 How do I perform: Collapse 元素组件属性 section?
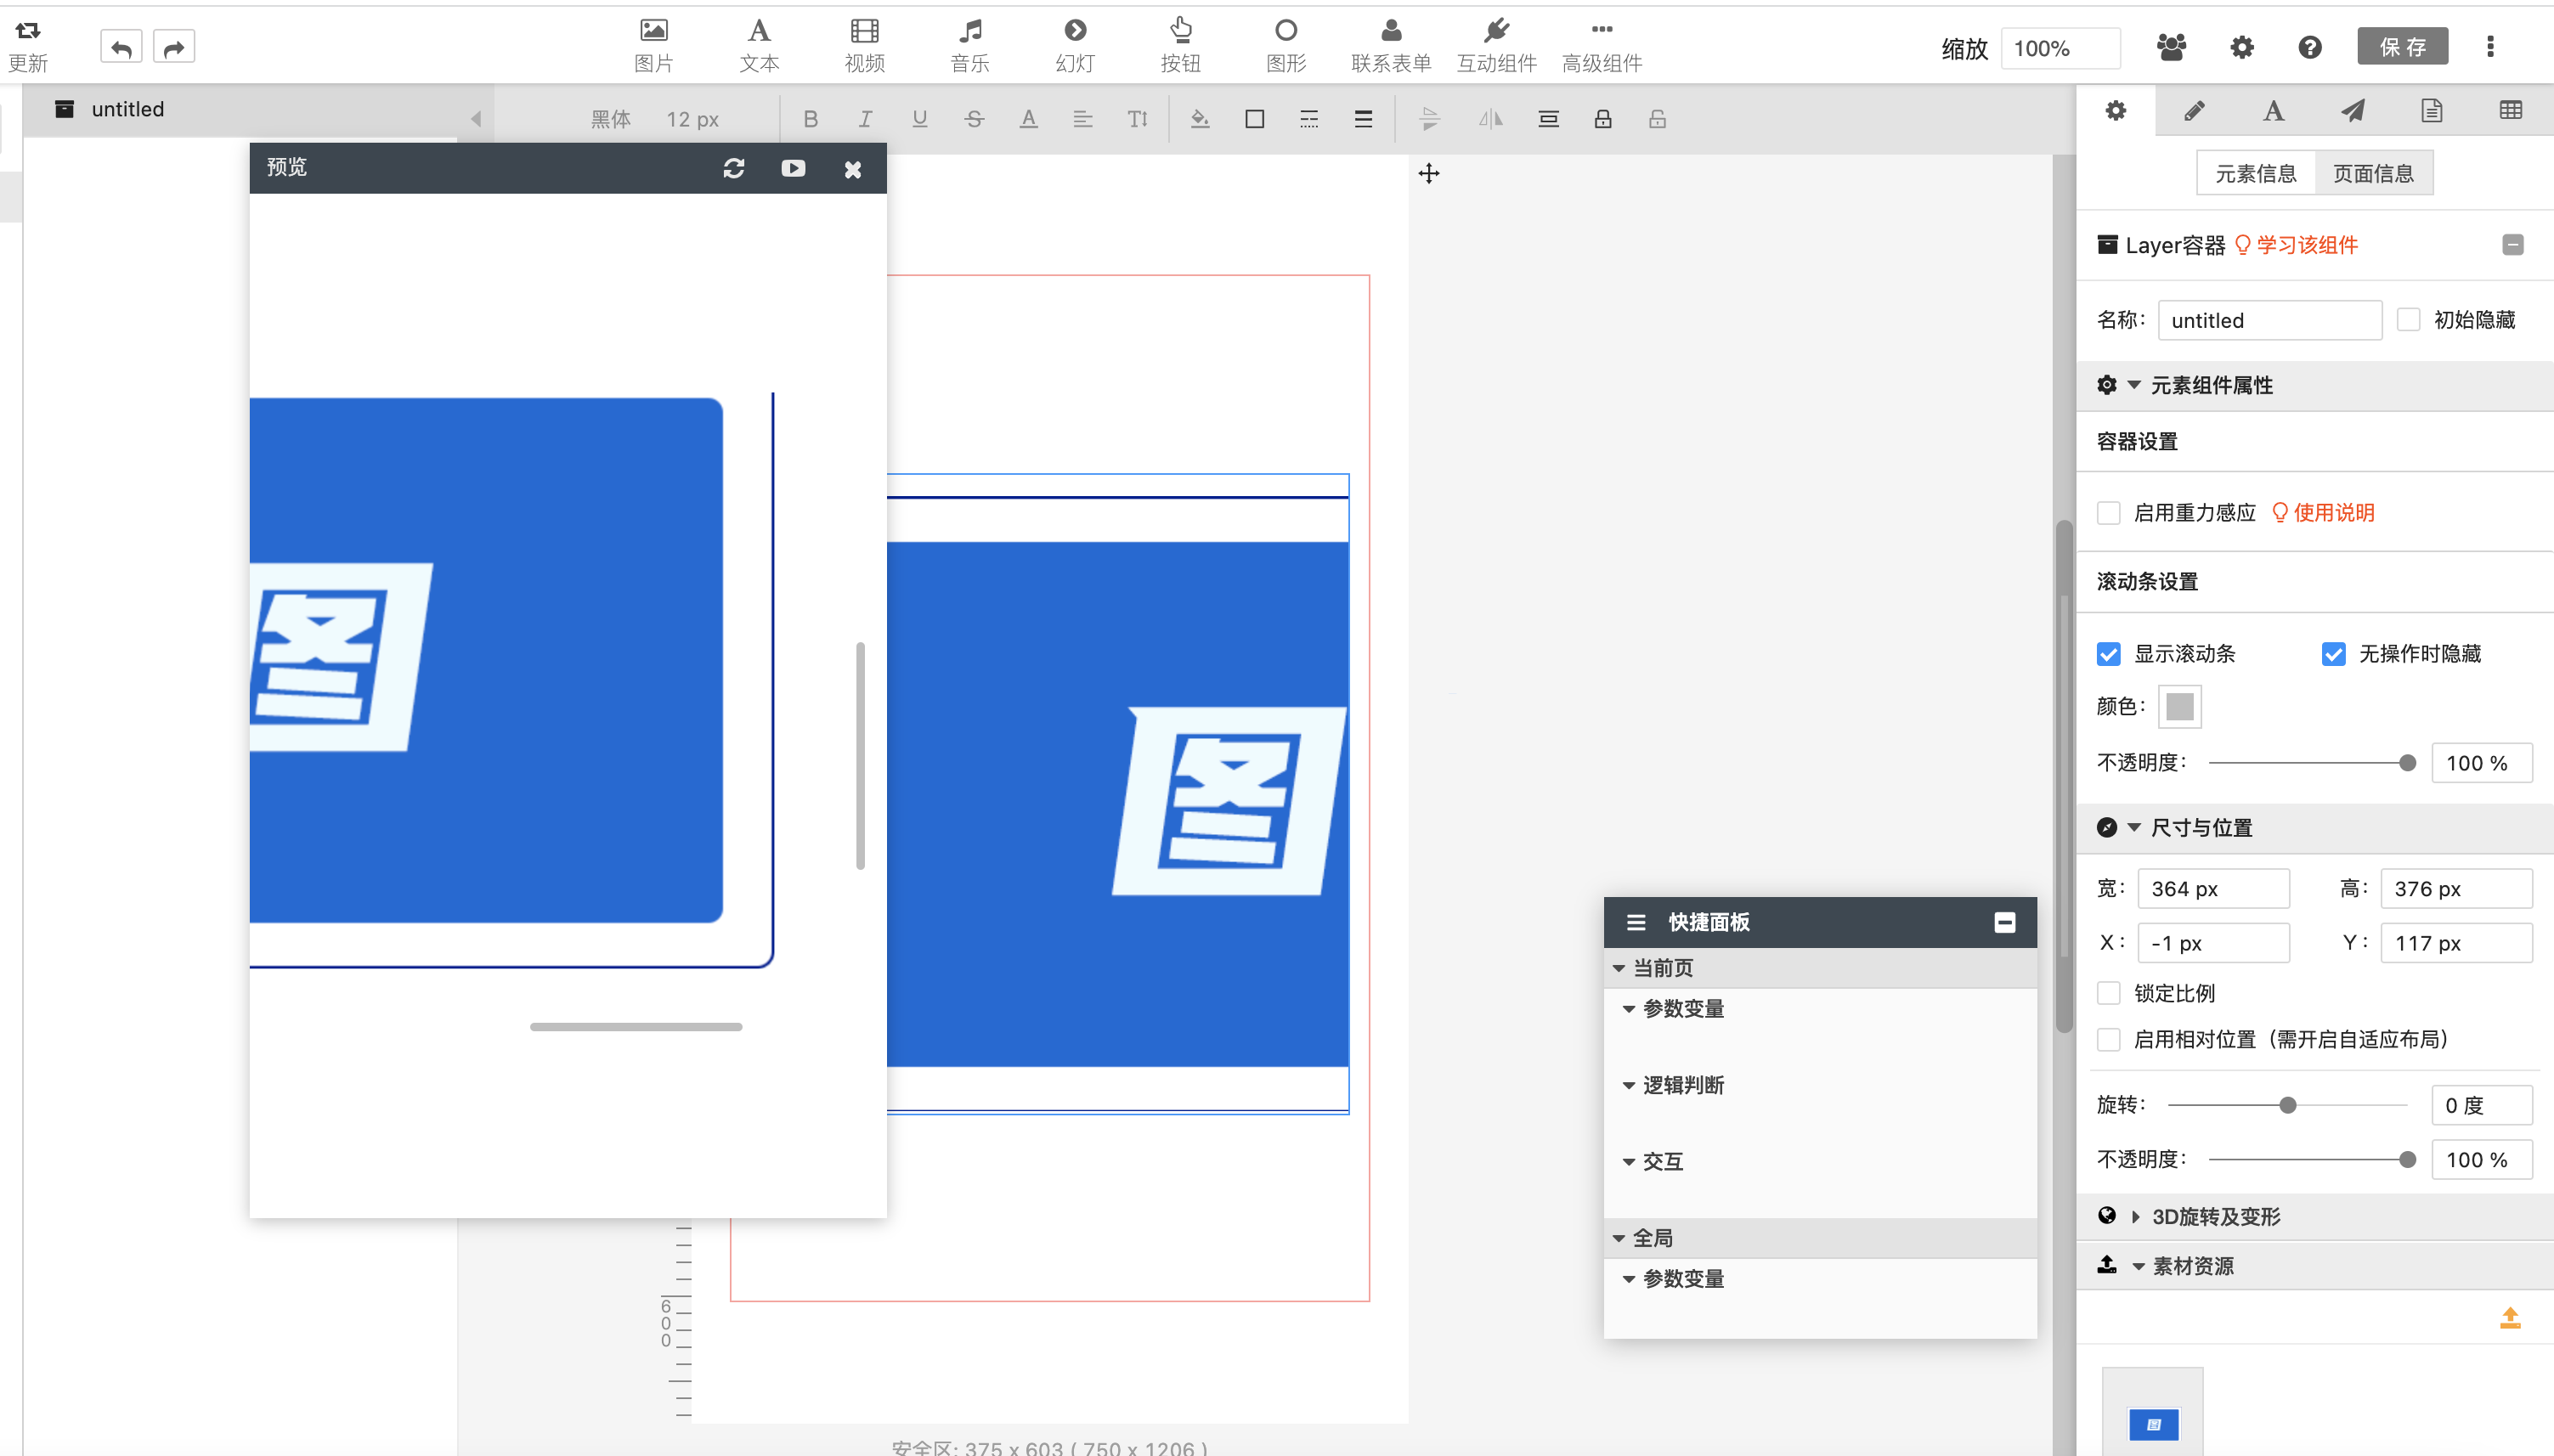[x=2134, y=385]
